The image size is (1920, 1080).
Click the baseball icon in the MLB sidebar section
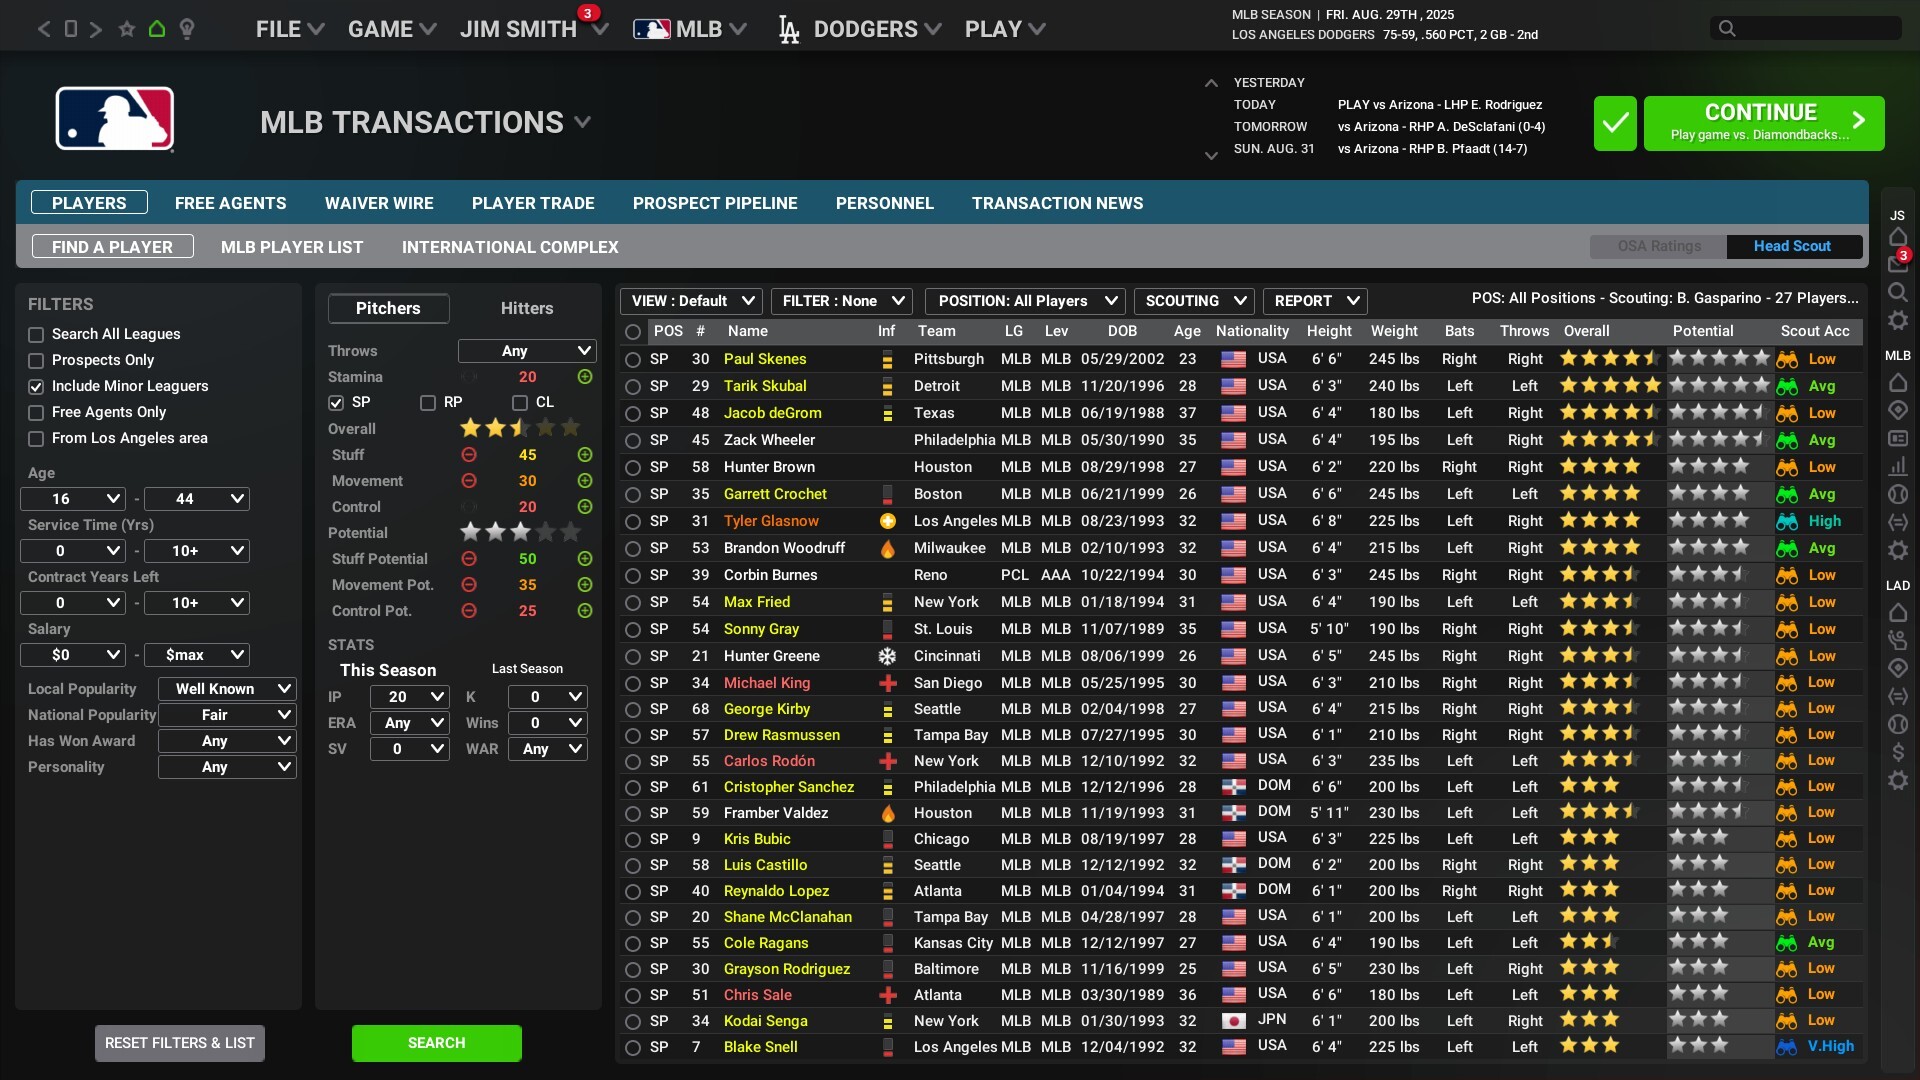(x=1898, y=494)
